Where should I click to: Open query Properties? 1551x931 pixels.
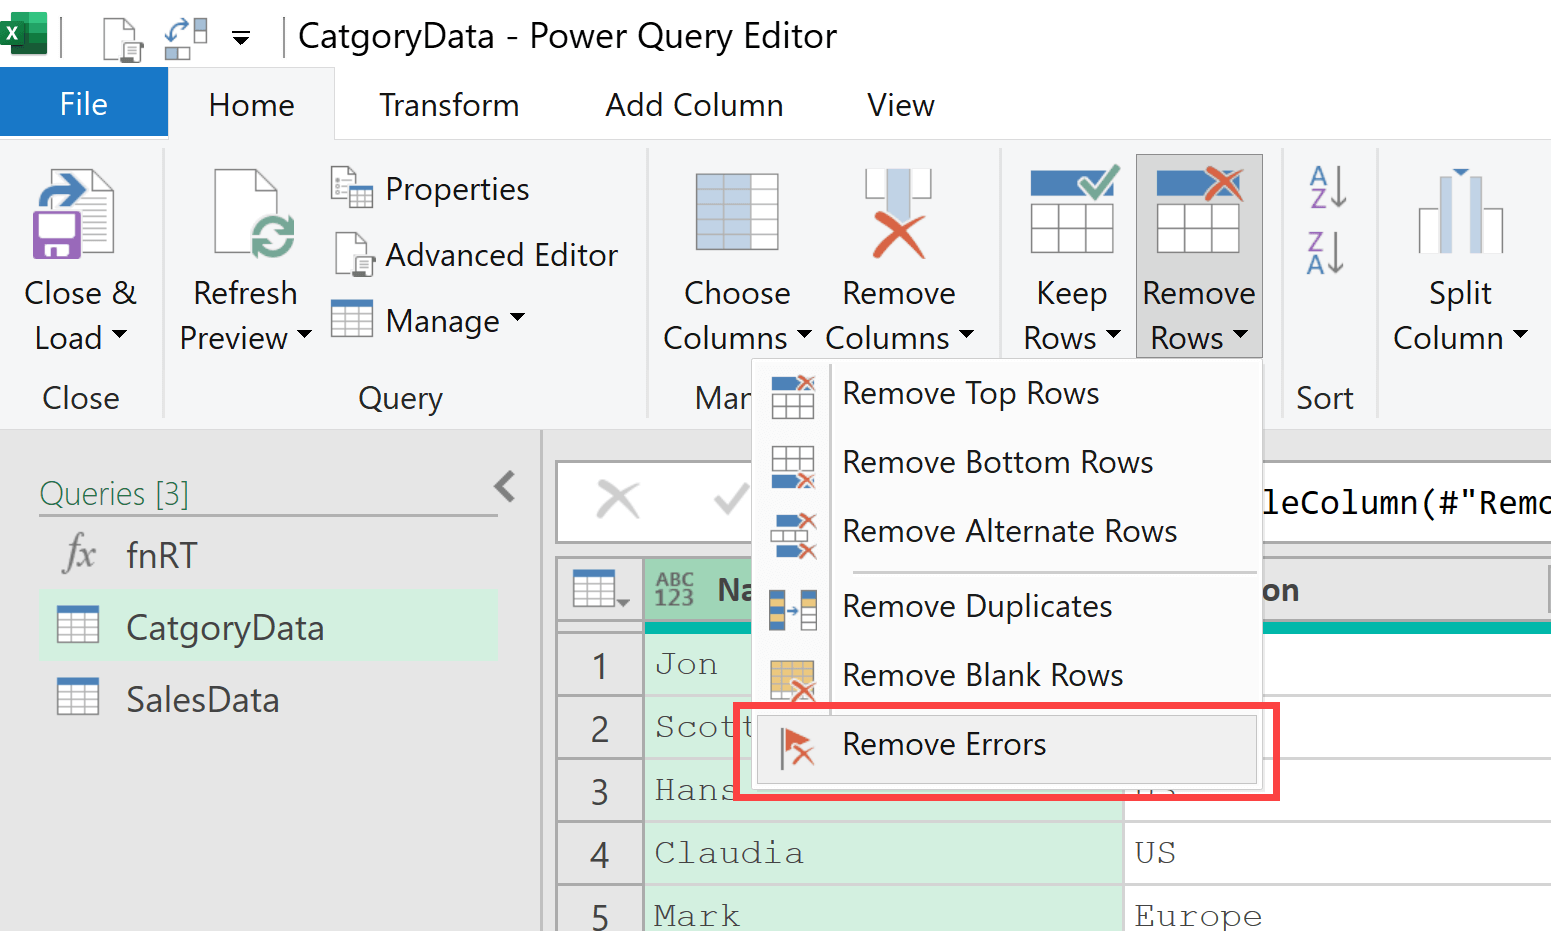point(457,189)
